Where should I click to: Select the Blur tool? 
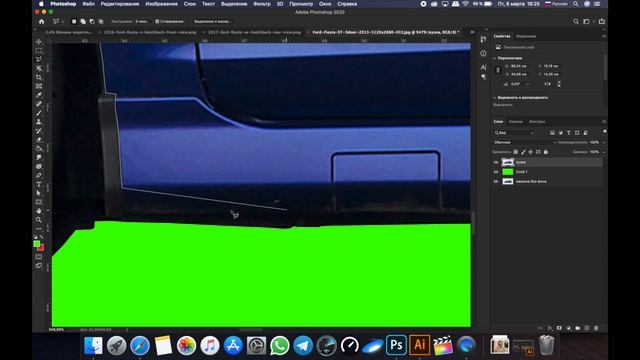click(x=39, y=158)
